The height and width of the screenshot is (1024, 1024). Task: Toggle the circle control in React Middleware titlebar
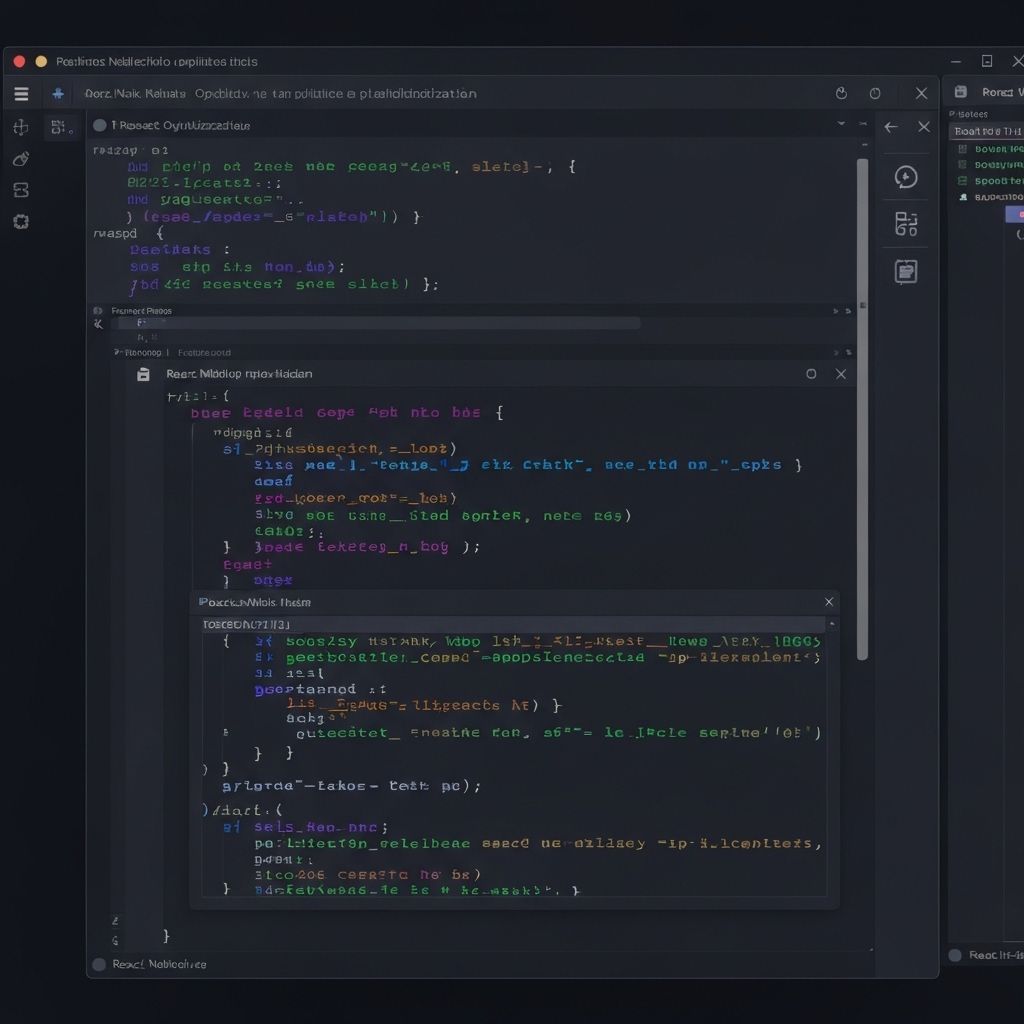click(811, 373)
